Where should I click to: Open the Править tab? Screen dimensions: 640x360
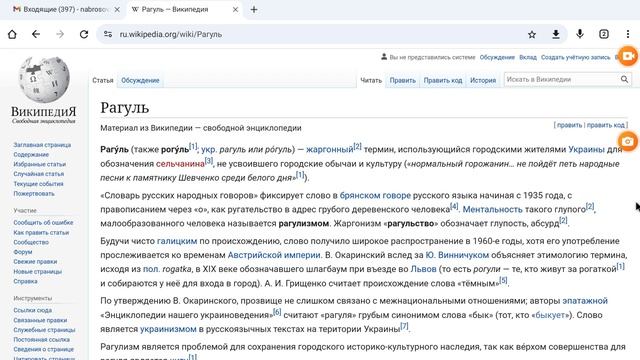[x=402, y=80]
